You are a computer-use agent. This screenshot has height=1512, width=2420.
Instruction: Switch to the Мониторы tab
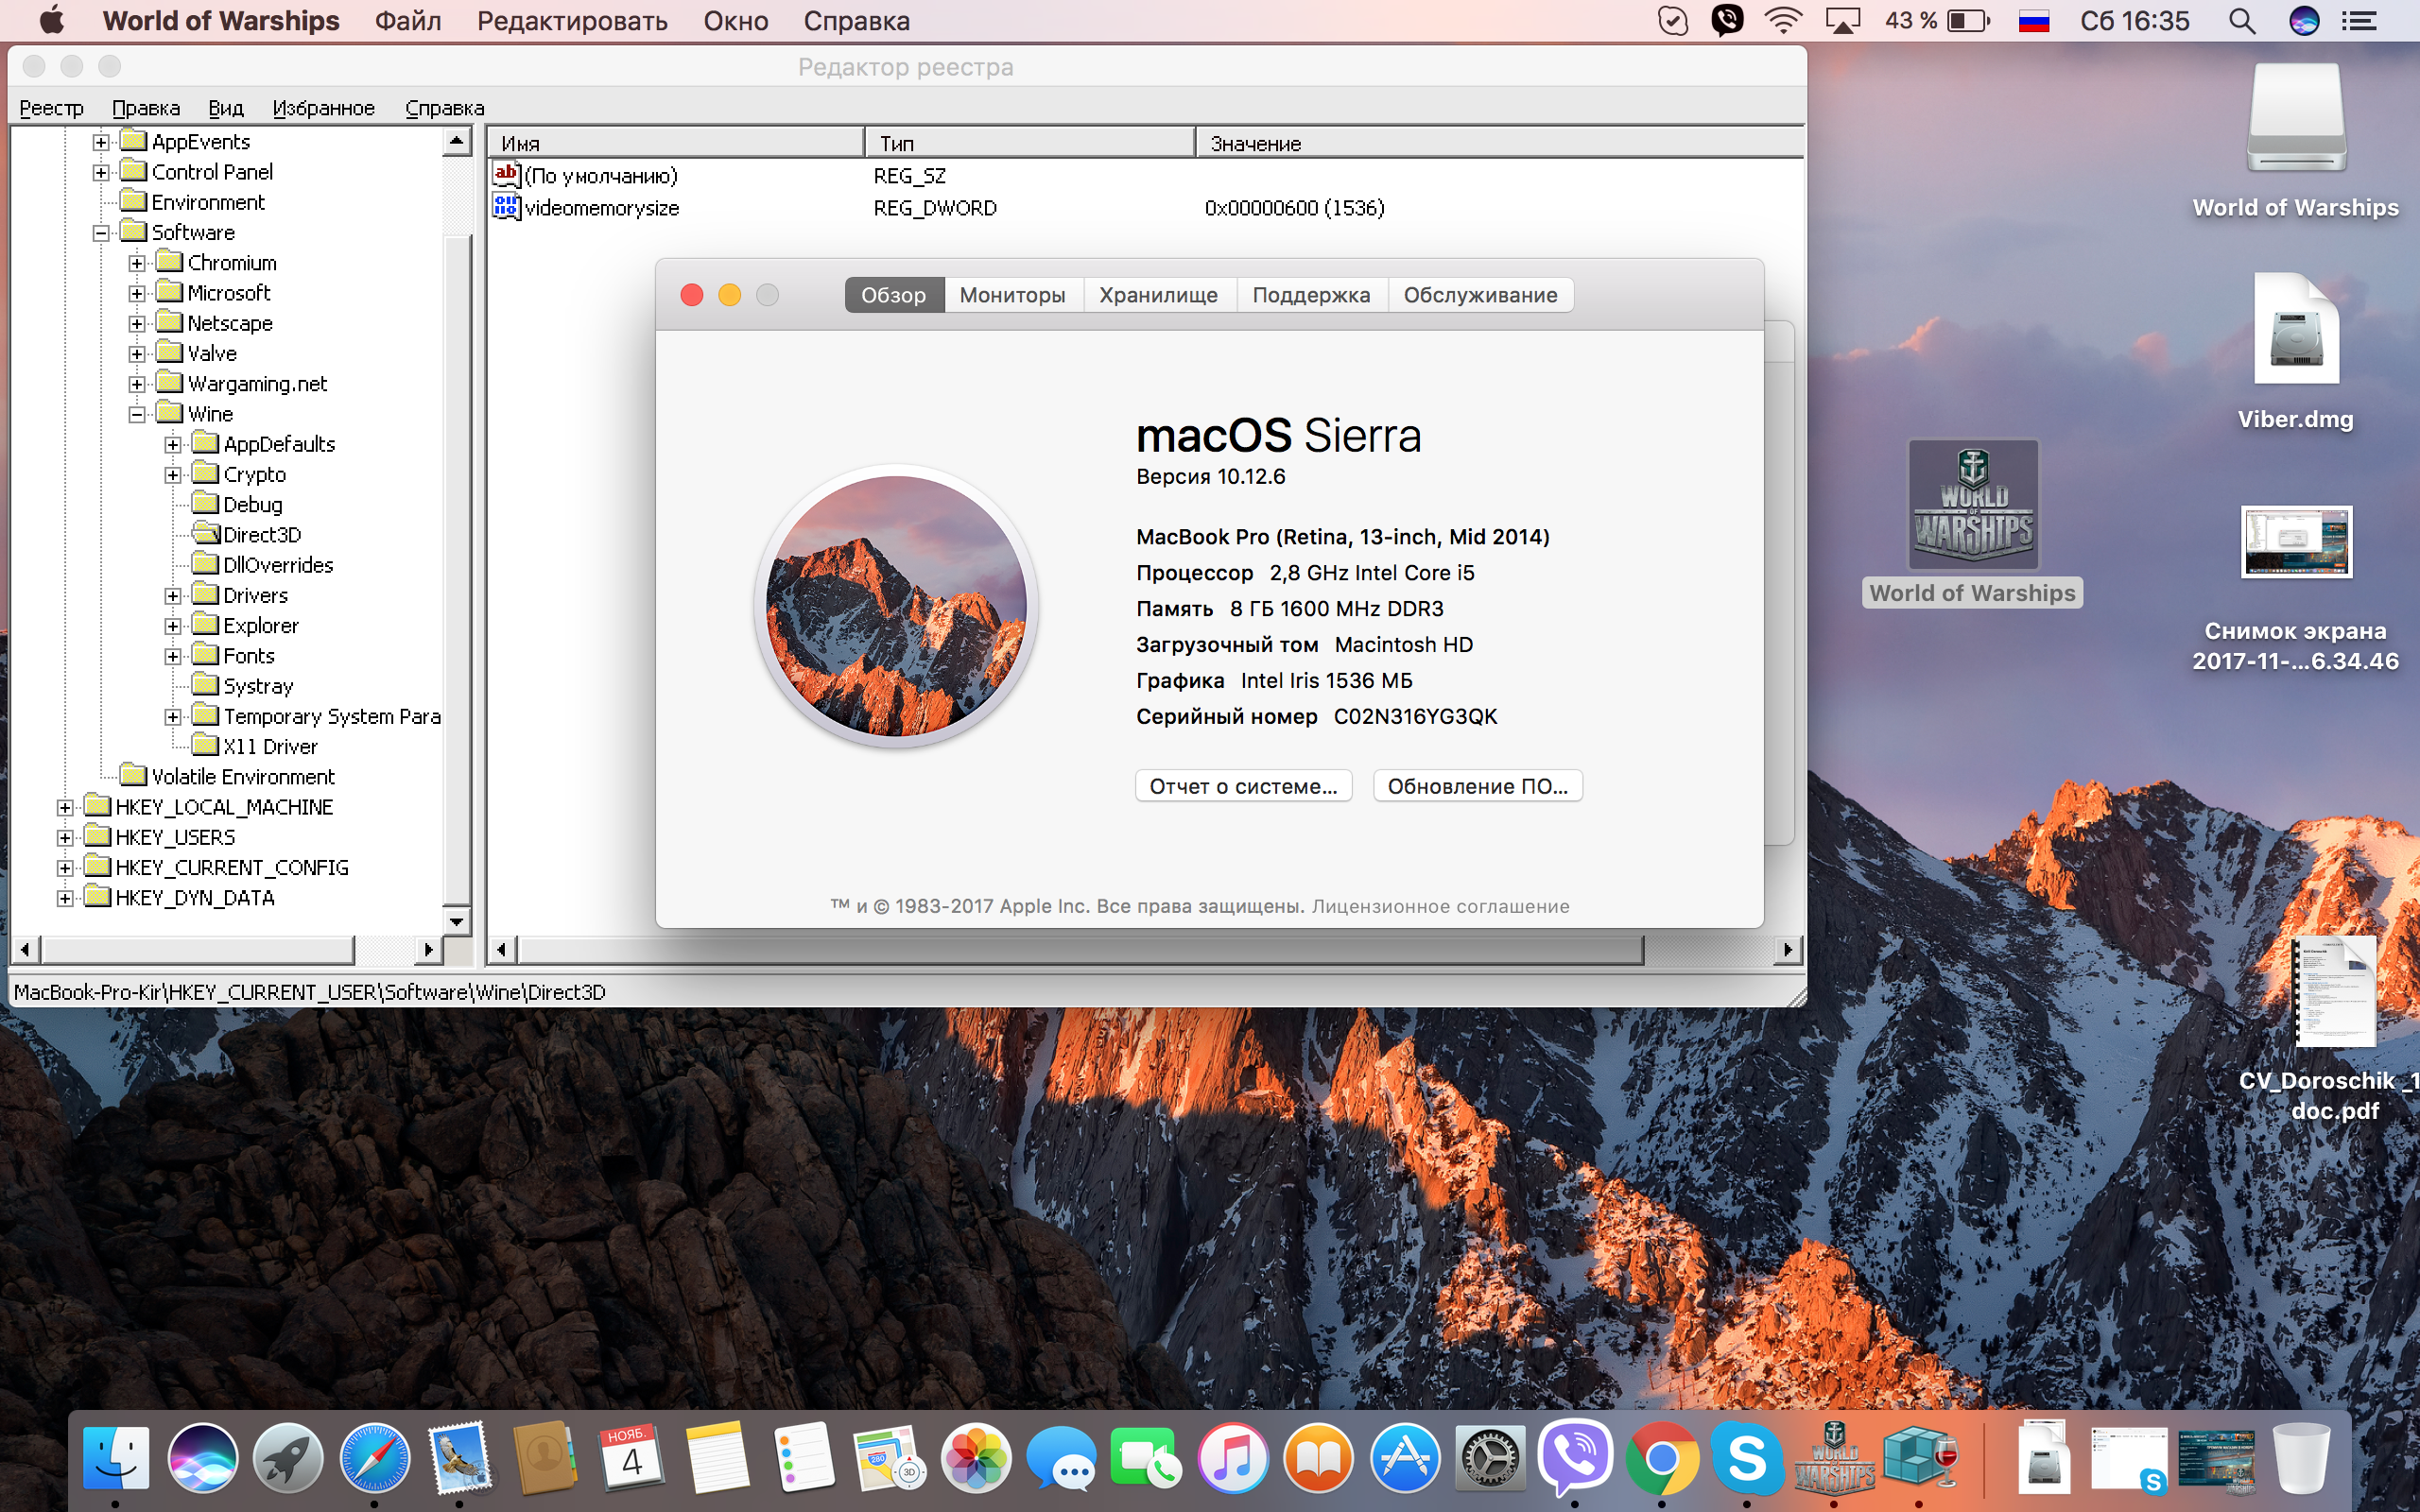click(1012, 295)
